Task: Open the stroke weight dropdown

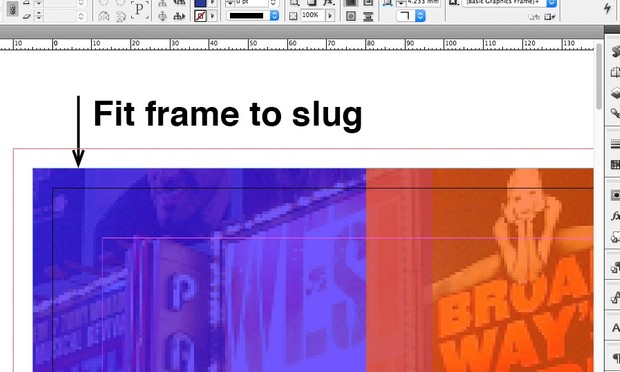Action: point(274,3)
